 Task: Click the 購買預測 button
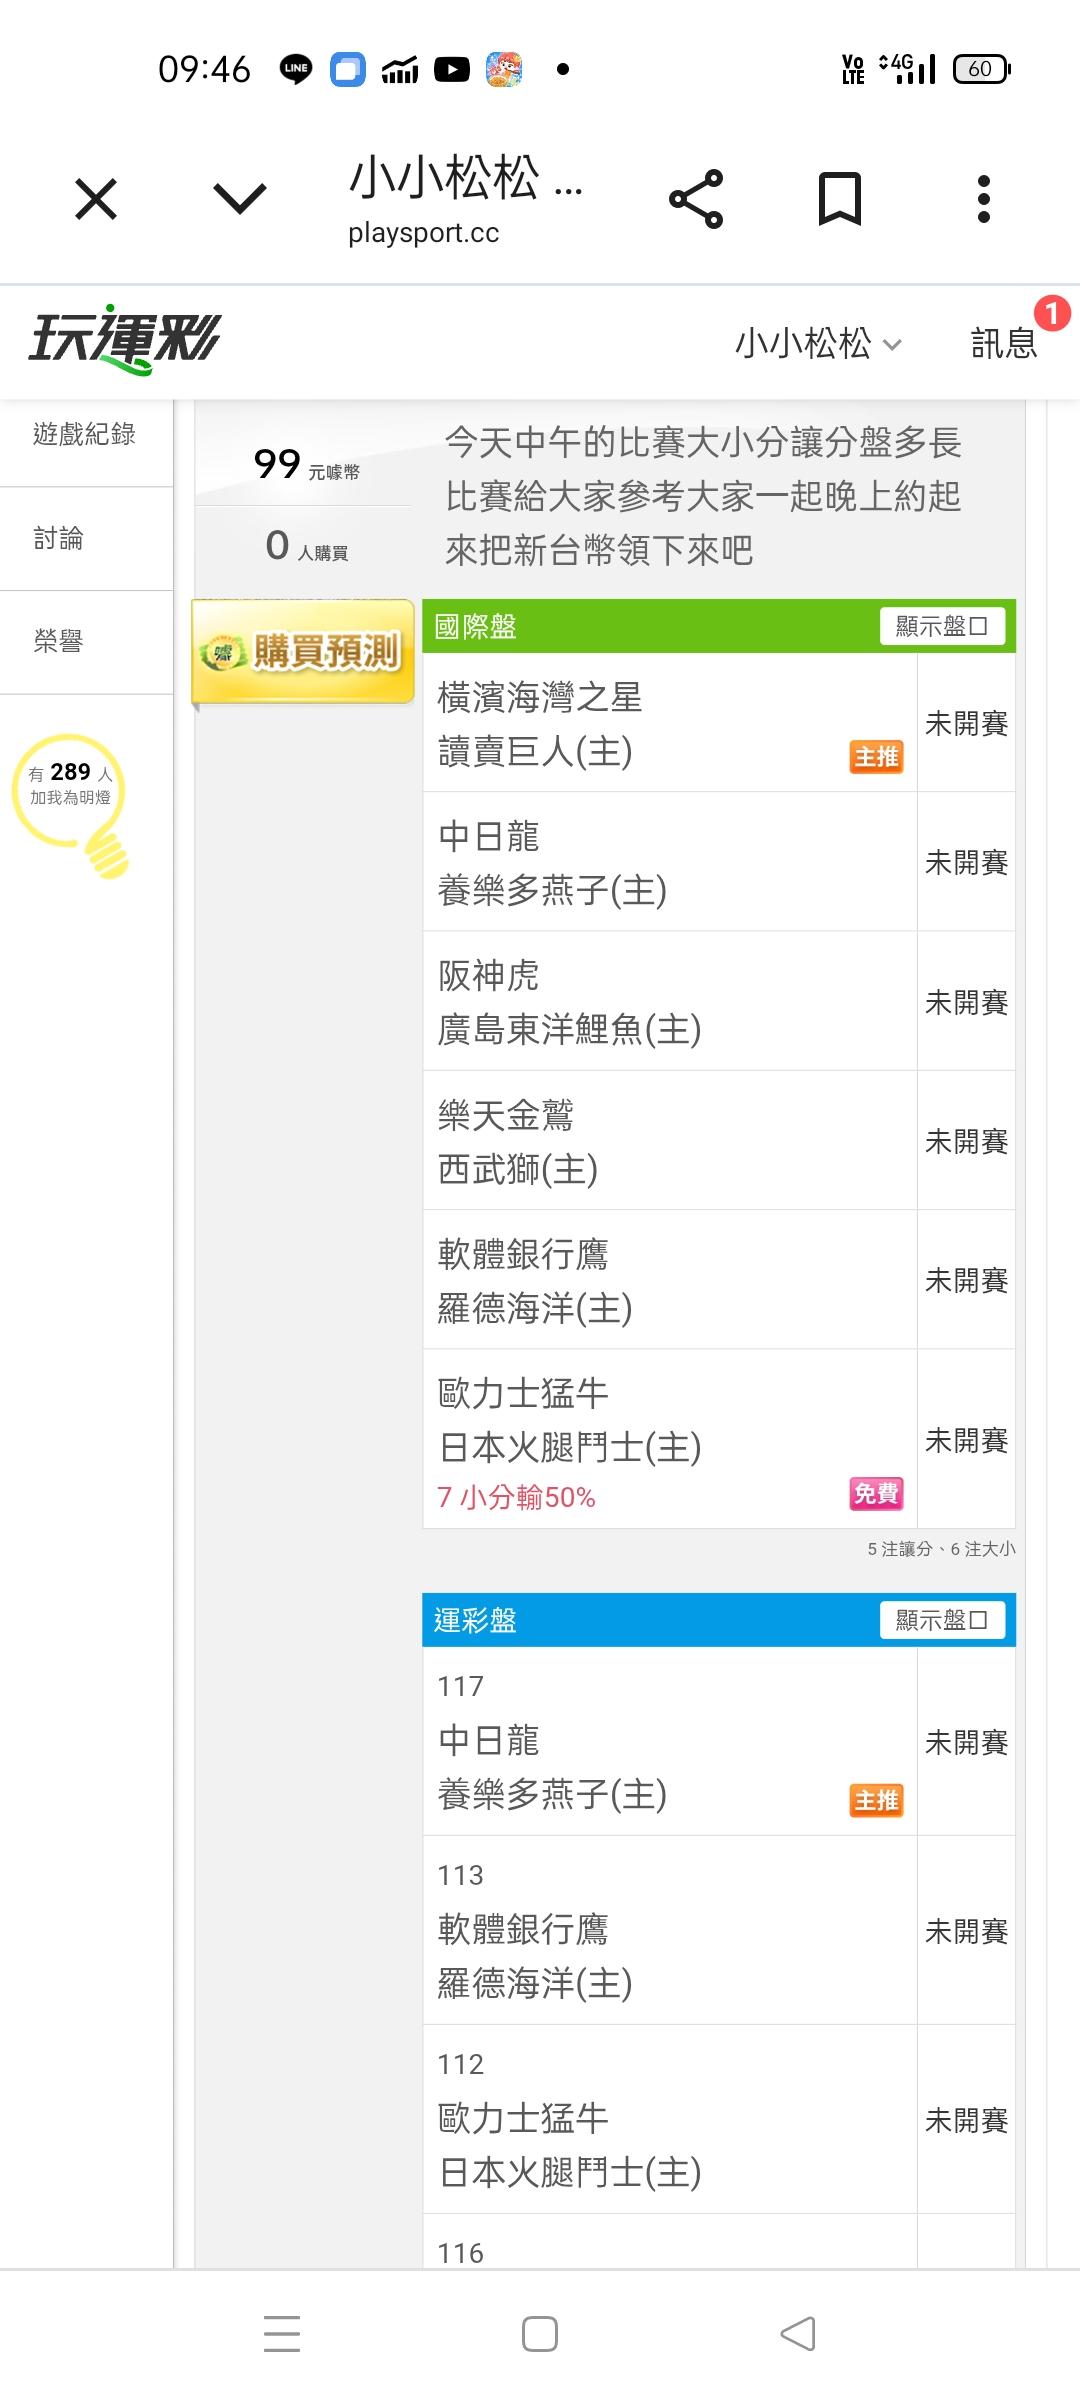point(303,652)
